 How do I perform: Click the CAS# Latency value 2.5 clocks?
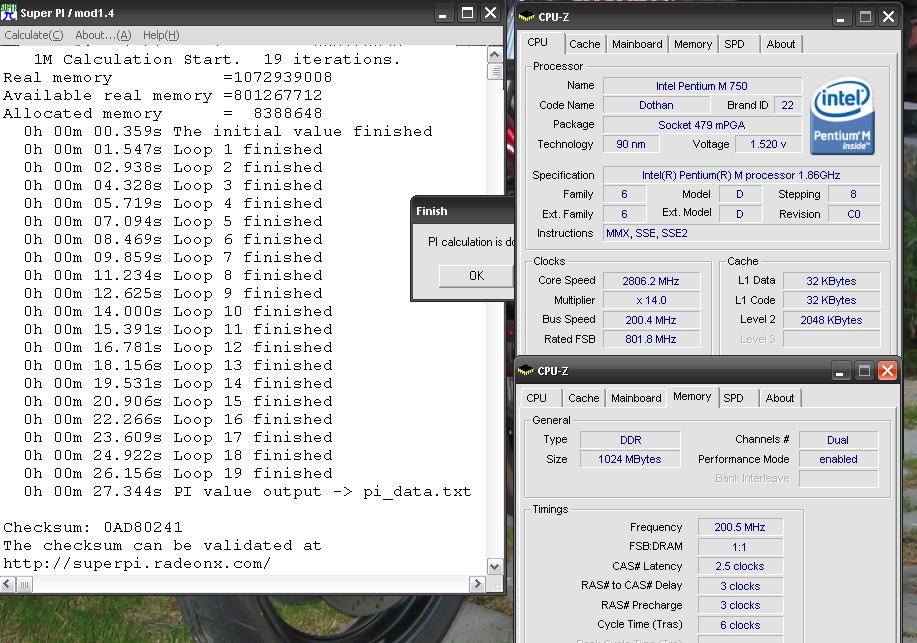point(740,566)
